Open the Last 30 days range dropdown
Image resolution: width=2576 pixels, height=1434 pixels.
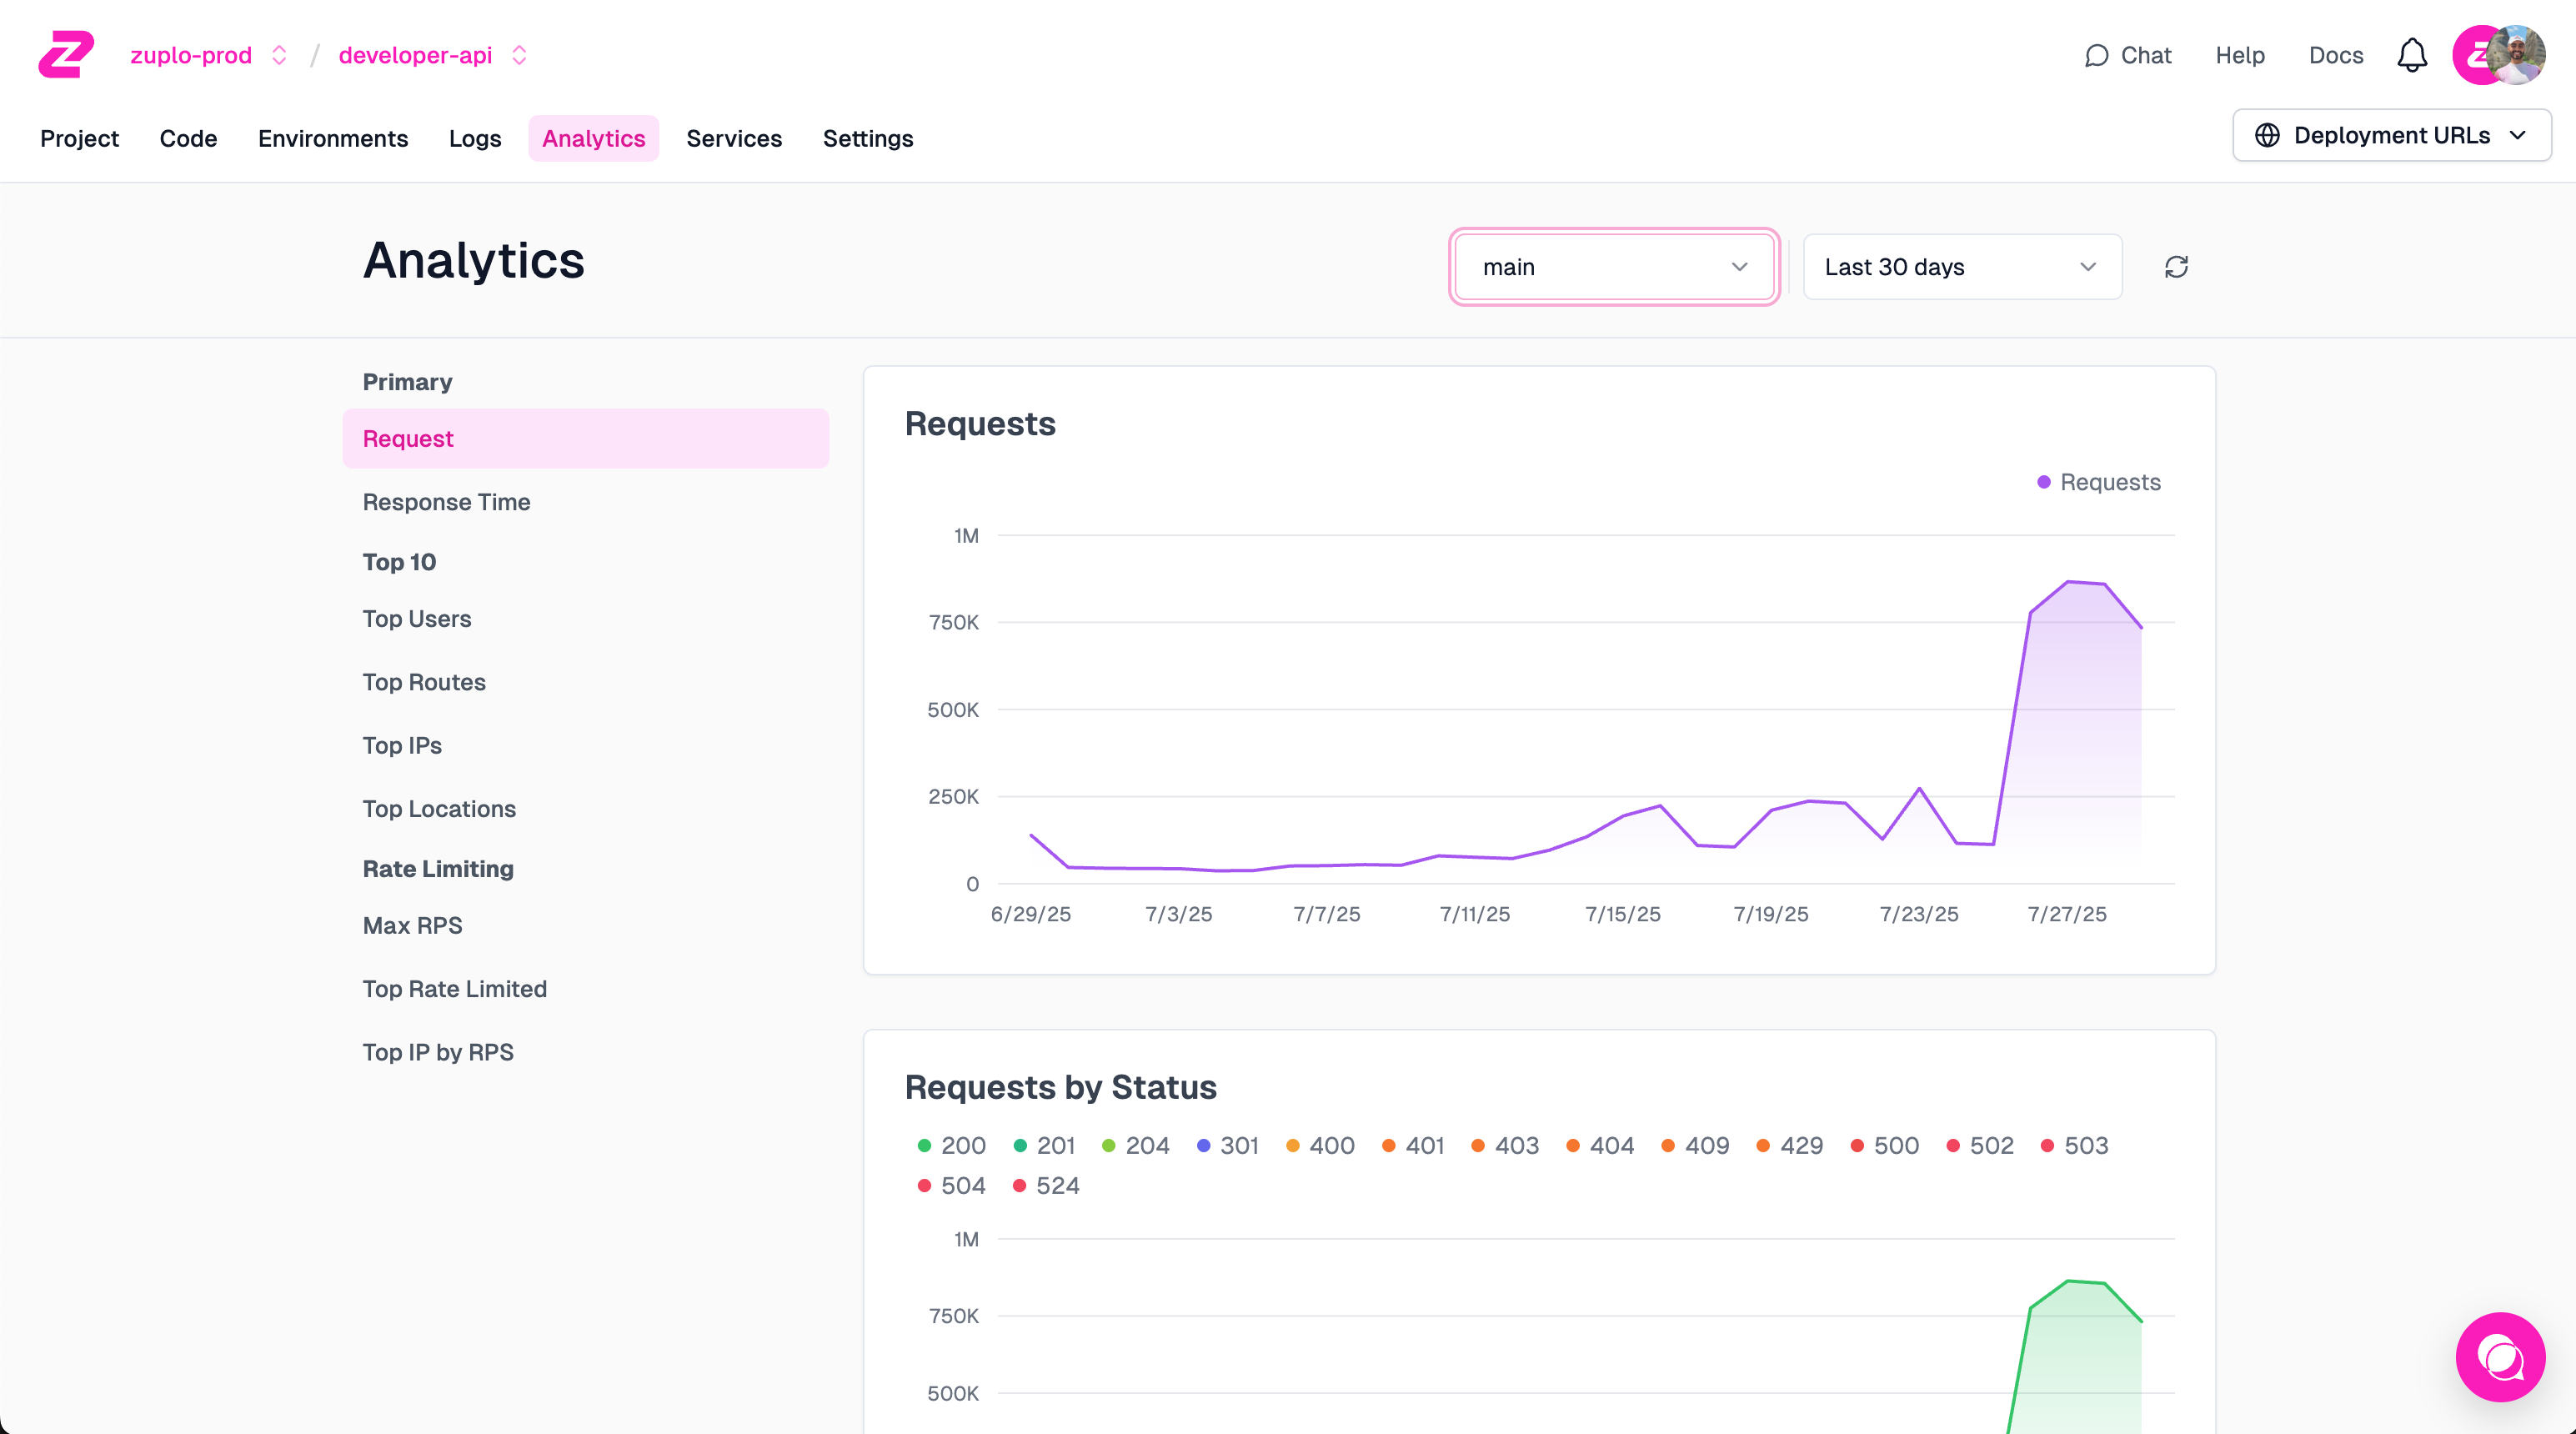pos(1961,267)
